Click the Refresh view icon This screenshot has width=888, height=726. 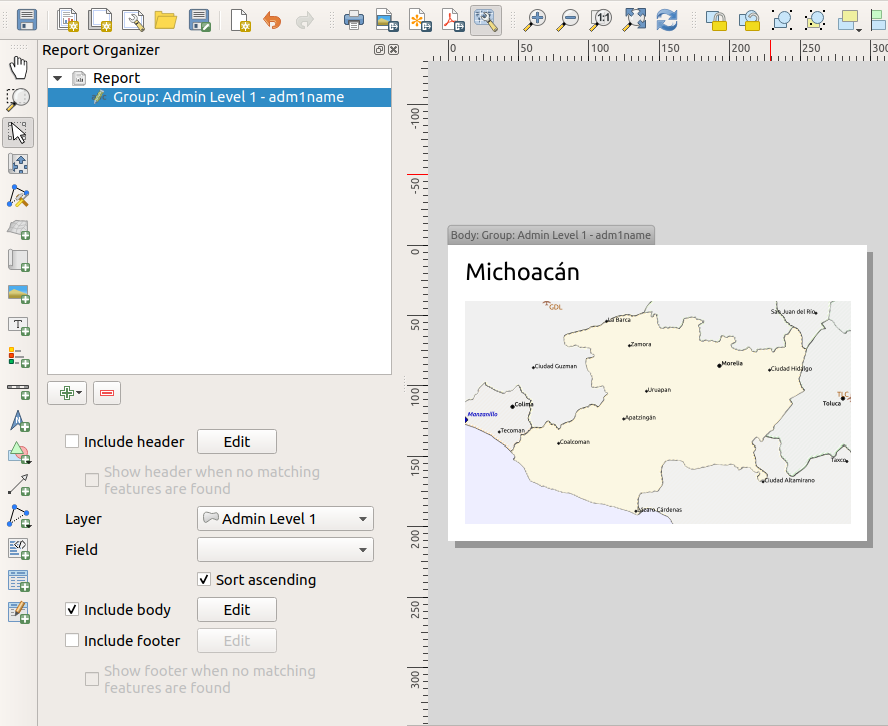click(667, 19)
